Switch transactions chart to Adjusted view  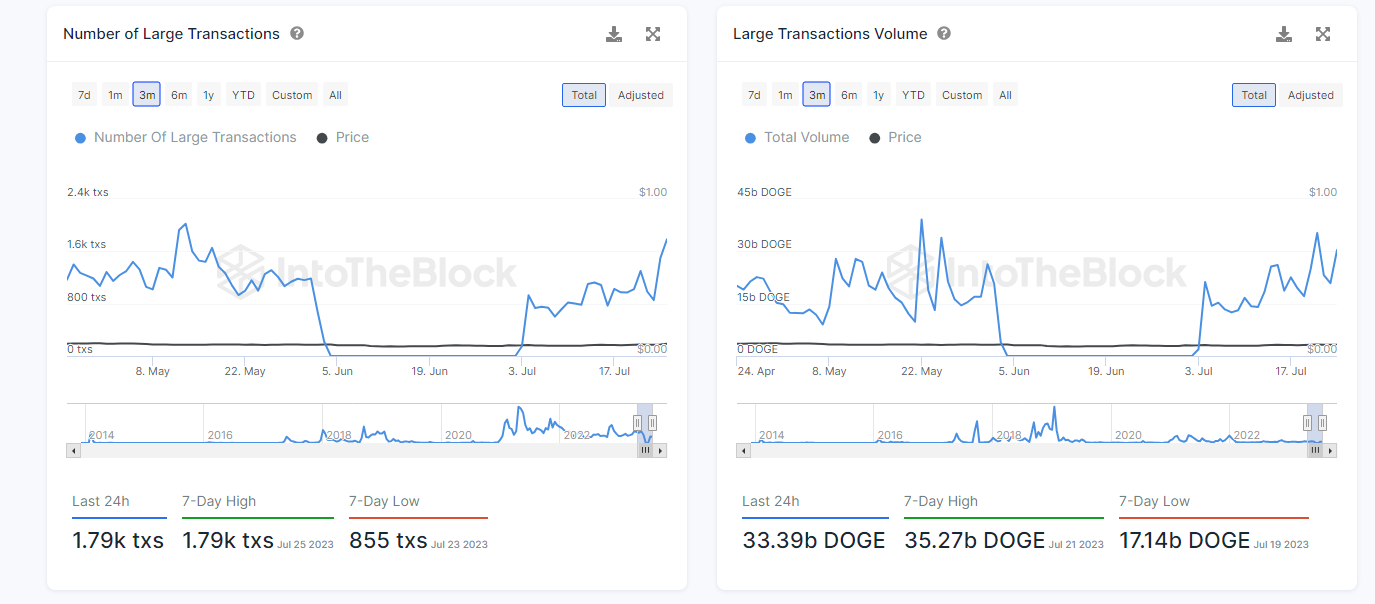(x=641, y=94)
